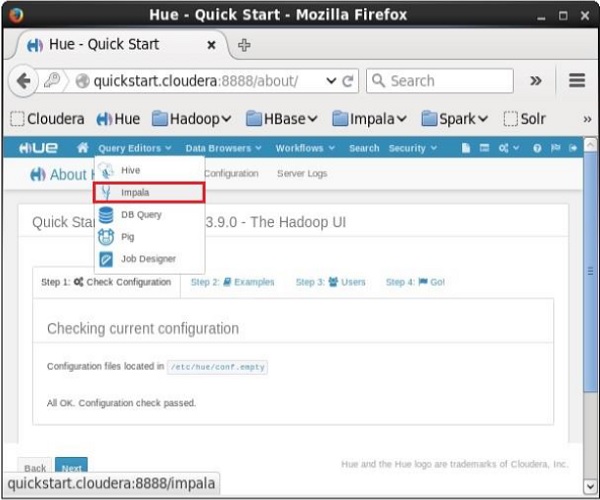Open the Server Logs link

coord(302,173)
